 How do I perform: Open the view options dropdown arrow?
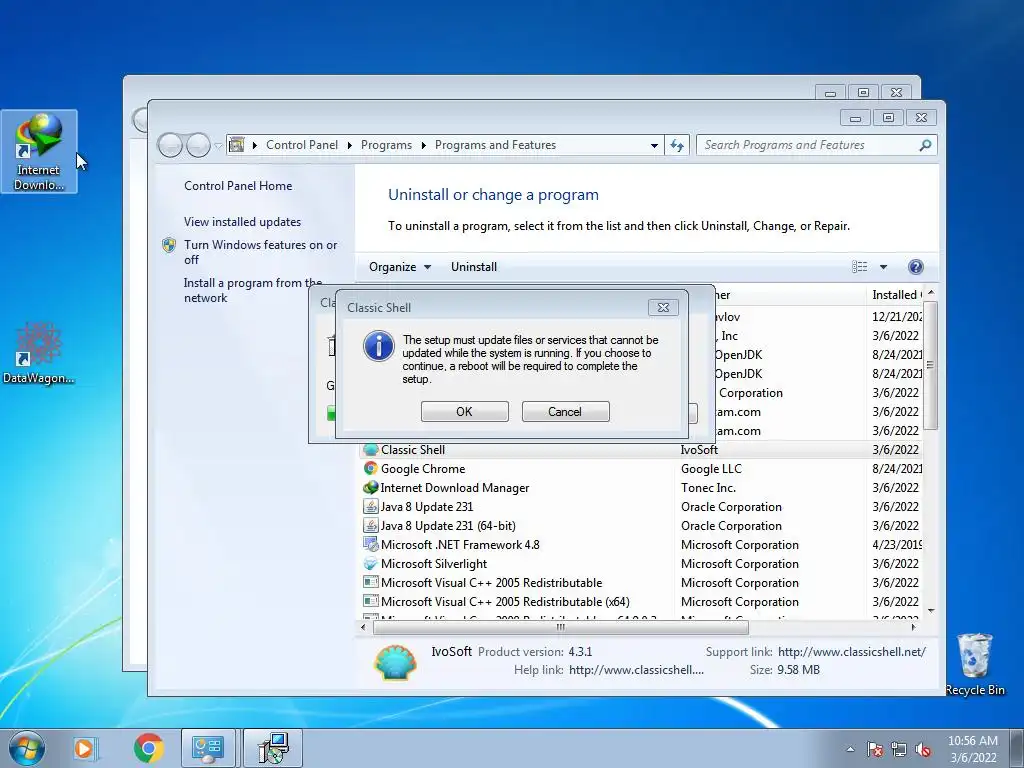883,266
